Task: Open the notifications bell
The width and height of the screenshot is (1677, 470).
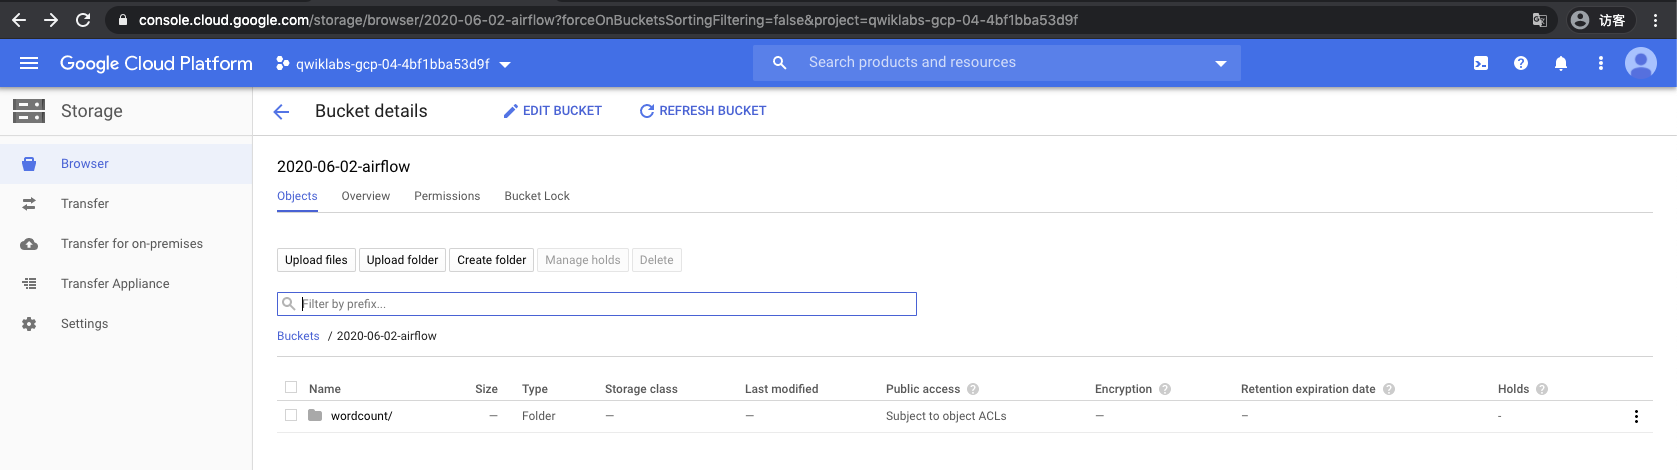Action: tap(1561, 63)
